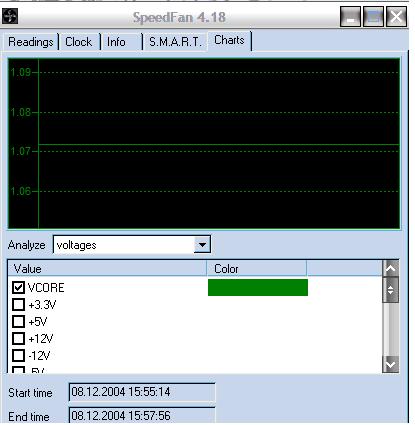The width and height of the screenshot is (415, 425).
Task: Close the SpeedFan window
Action: (x=396, y=17)
